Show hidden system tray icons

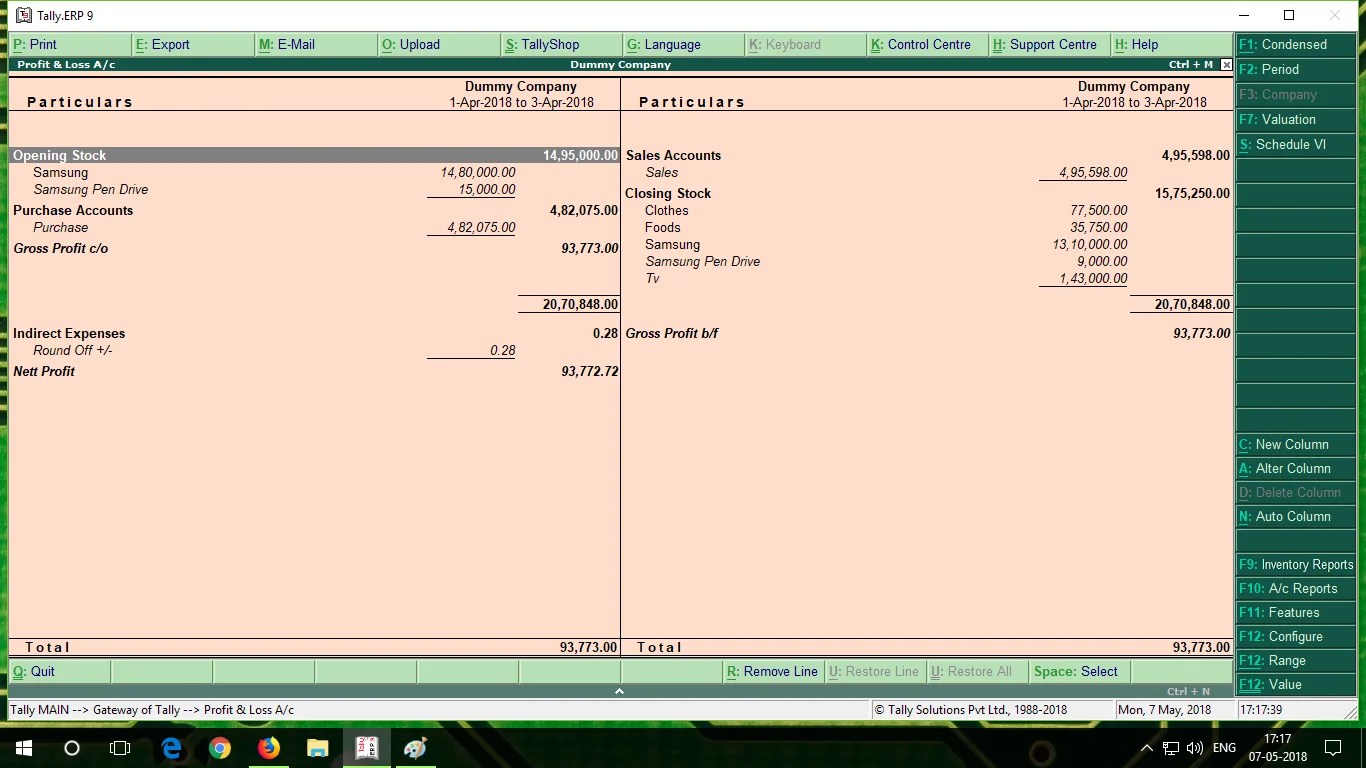1147,748
